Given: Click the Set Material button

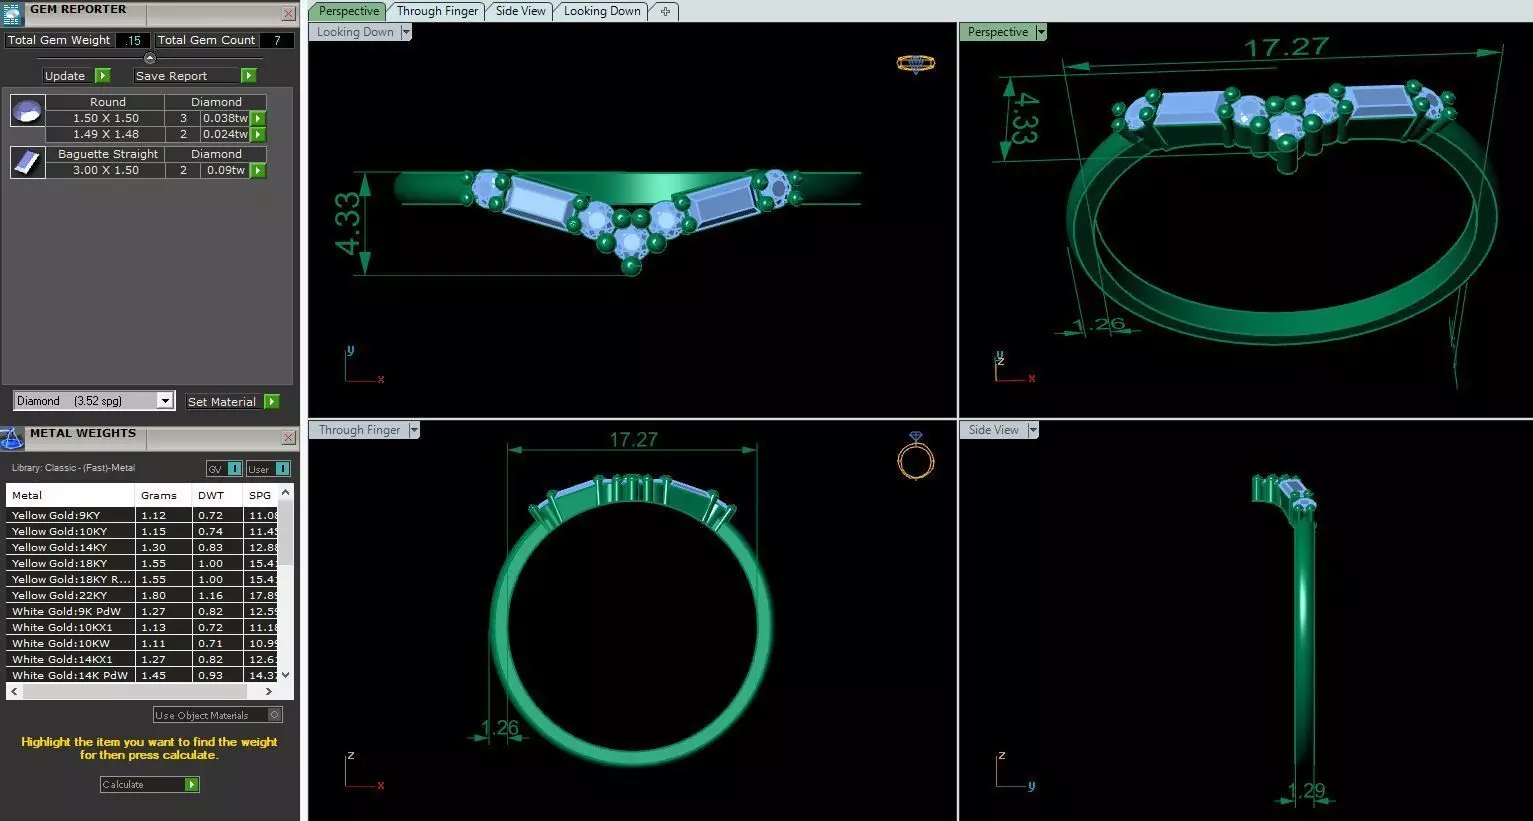Looking at the screenshot, I should click(x=222, y=402).
